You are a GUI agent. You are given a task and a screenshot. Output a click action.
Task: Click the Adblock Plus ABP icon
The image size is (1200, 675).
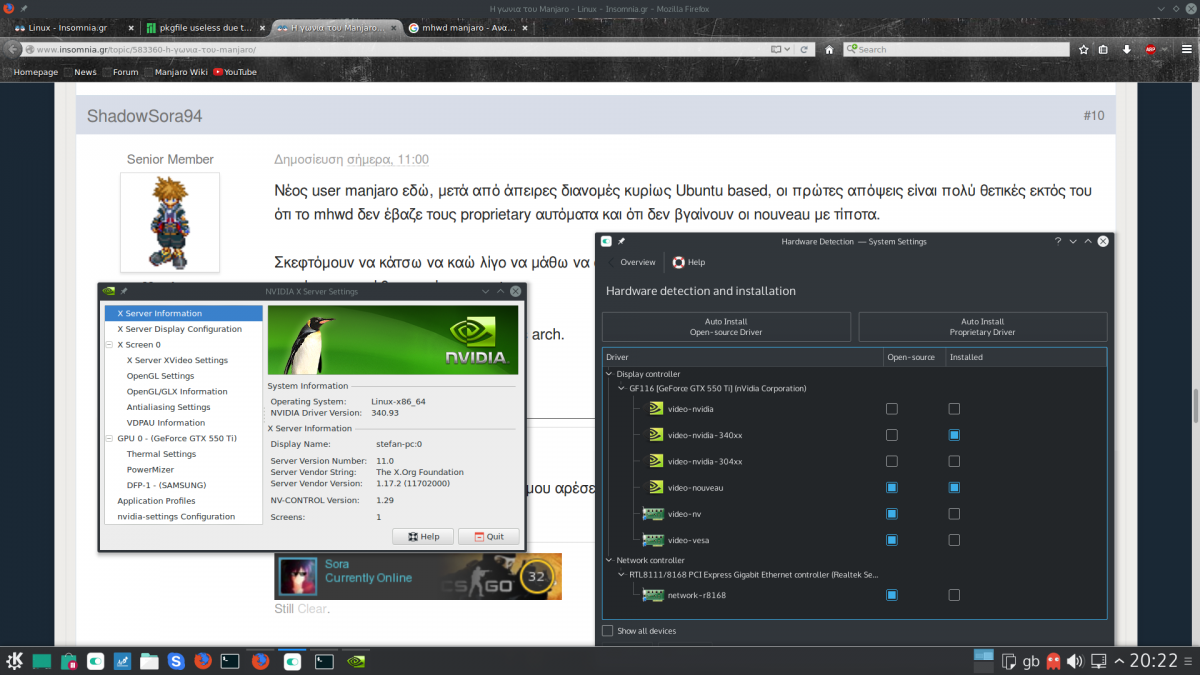coord(1151,49)
